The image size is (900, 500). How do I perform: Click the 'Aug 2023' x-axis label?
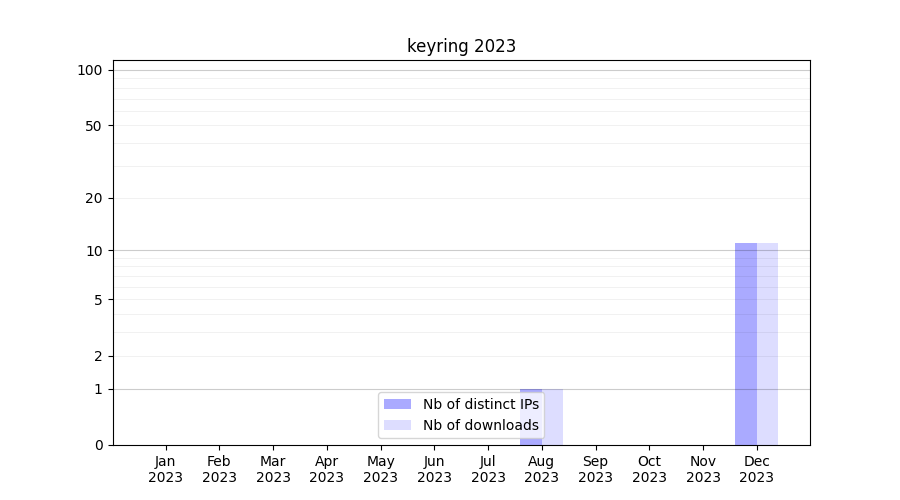542,469
